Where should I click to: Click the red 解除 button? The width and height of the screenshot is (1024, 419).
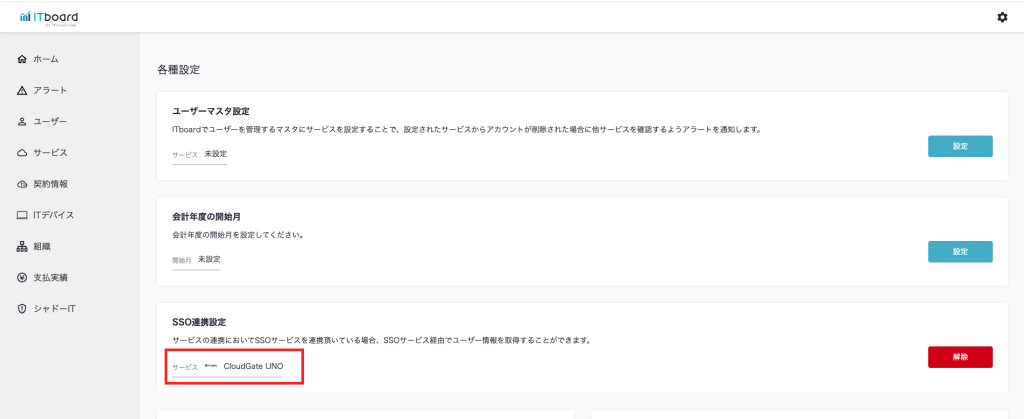[960, 357]
